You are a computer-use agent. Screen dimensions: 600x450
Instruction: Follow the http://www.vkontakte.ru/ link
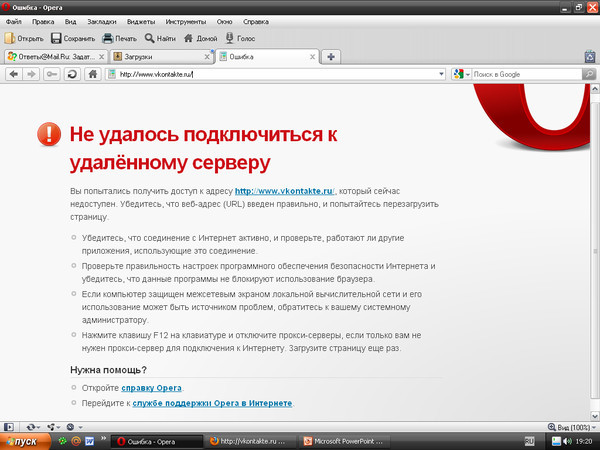click(285, 191)
